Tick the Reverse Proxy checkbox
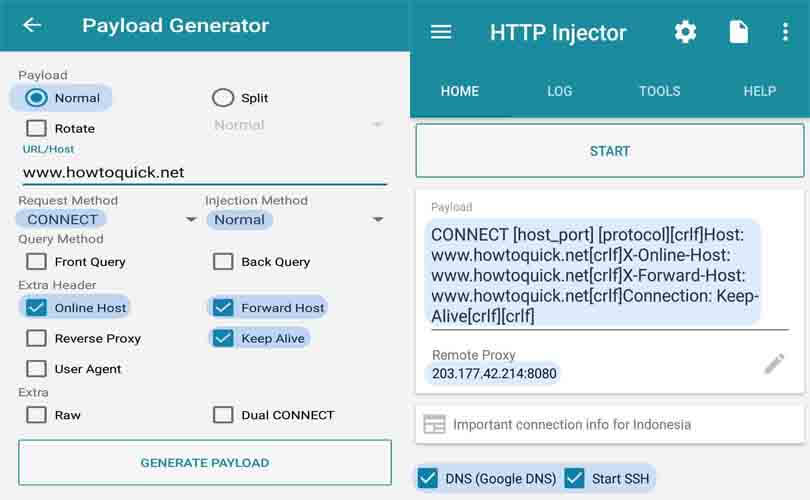 click(x=37, y=338)
